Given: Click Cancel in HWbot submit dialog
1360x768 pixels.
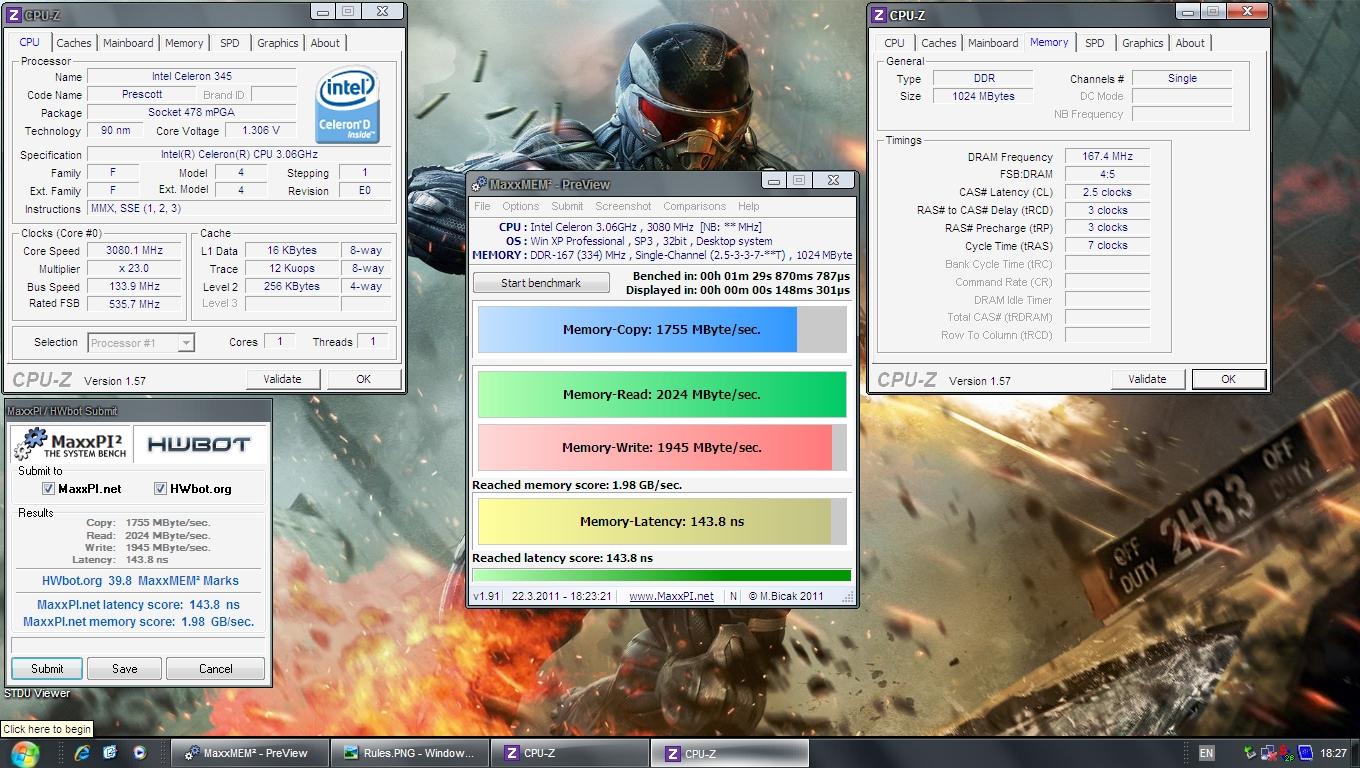Looking at the screenshot, I should point(215,669).
